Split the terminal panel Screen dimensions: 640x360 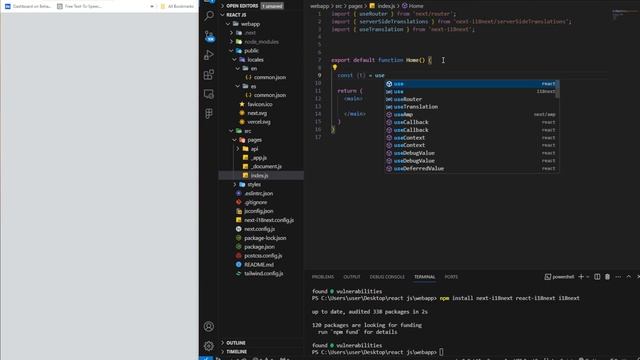point(597,277)
